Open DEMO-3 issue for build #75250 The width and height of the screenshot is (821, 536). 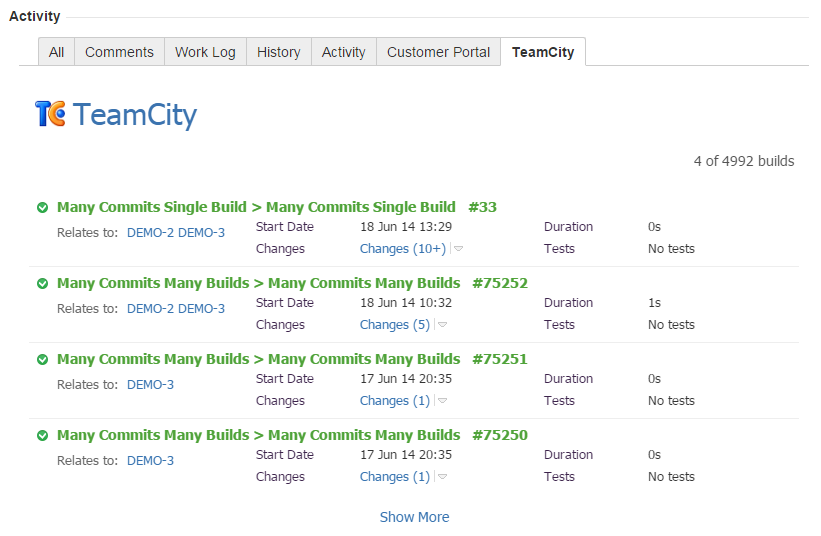(x=150, y=461)
